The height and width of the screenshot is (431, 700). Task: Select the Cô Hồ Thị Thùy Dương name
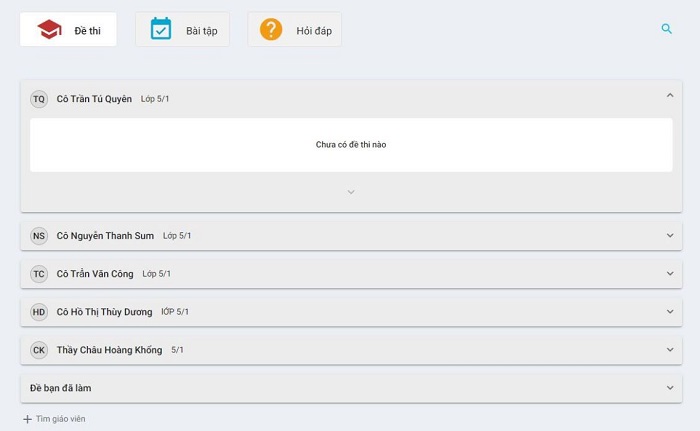(x=104, y=312)
